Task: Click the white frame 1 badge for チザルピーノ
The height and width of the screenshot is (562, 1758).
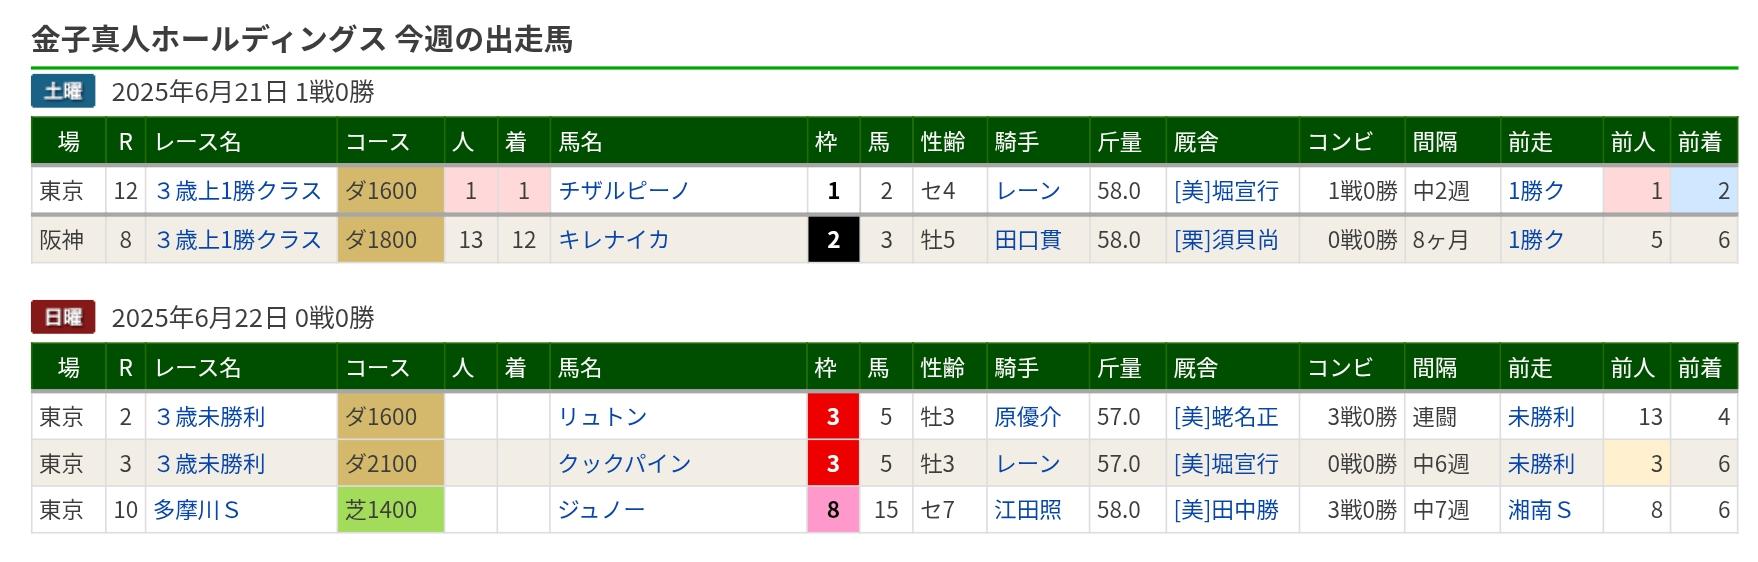Action: pos(833,191)
